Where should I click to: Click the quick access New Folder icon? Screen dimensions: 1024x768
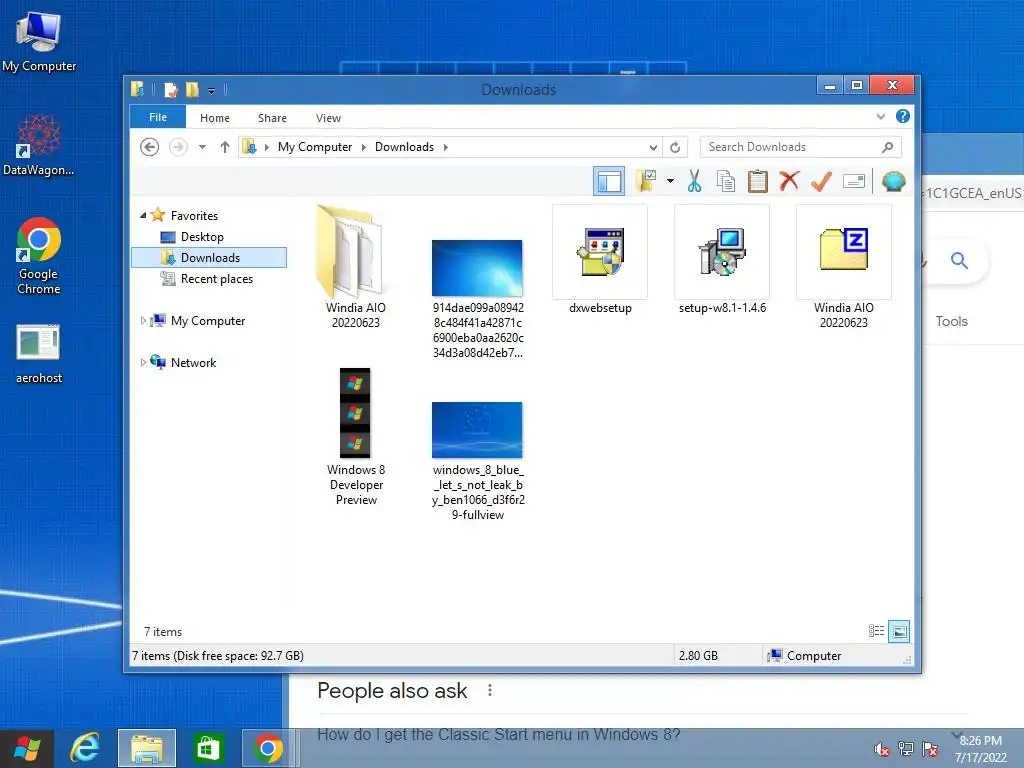click(x=192, y=89)
